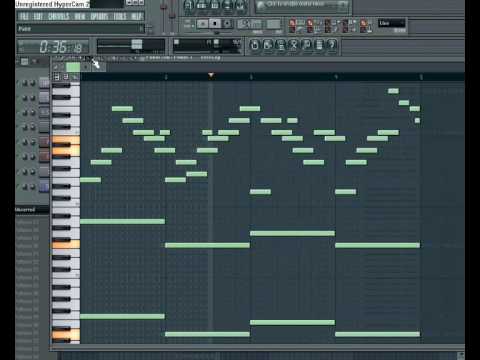Click the first channel's button in step sequencer
This screenshot has width=480, height=360.
click(44, 83)
